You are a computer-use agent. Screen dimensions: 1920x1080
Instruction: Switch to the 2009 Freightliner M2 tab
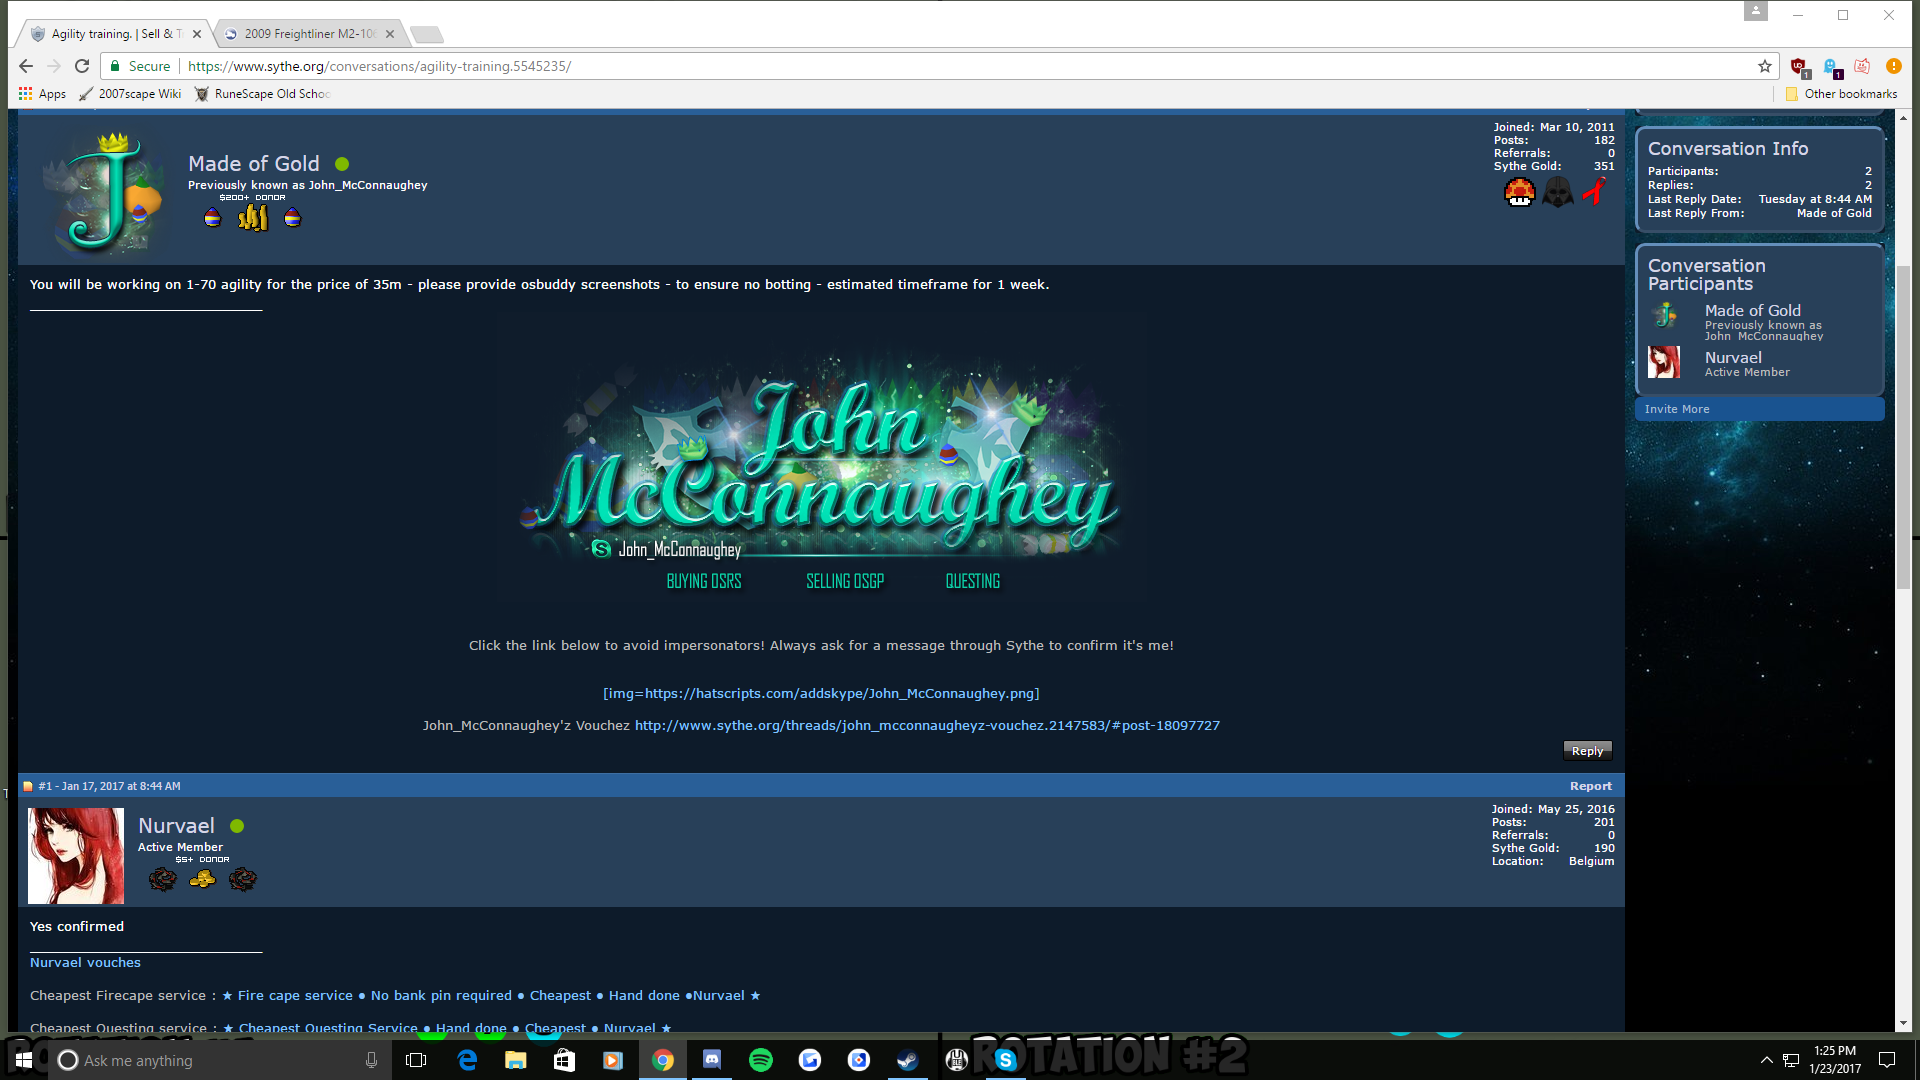pos(308,34)
